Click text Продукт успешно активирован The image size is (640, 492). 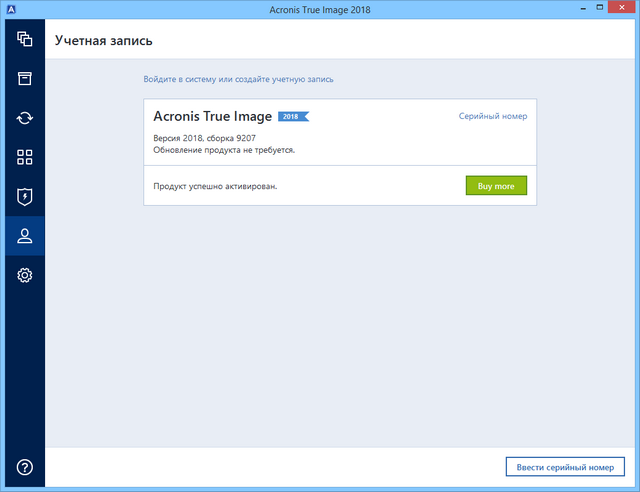click(215, 186)
